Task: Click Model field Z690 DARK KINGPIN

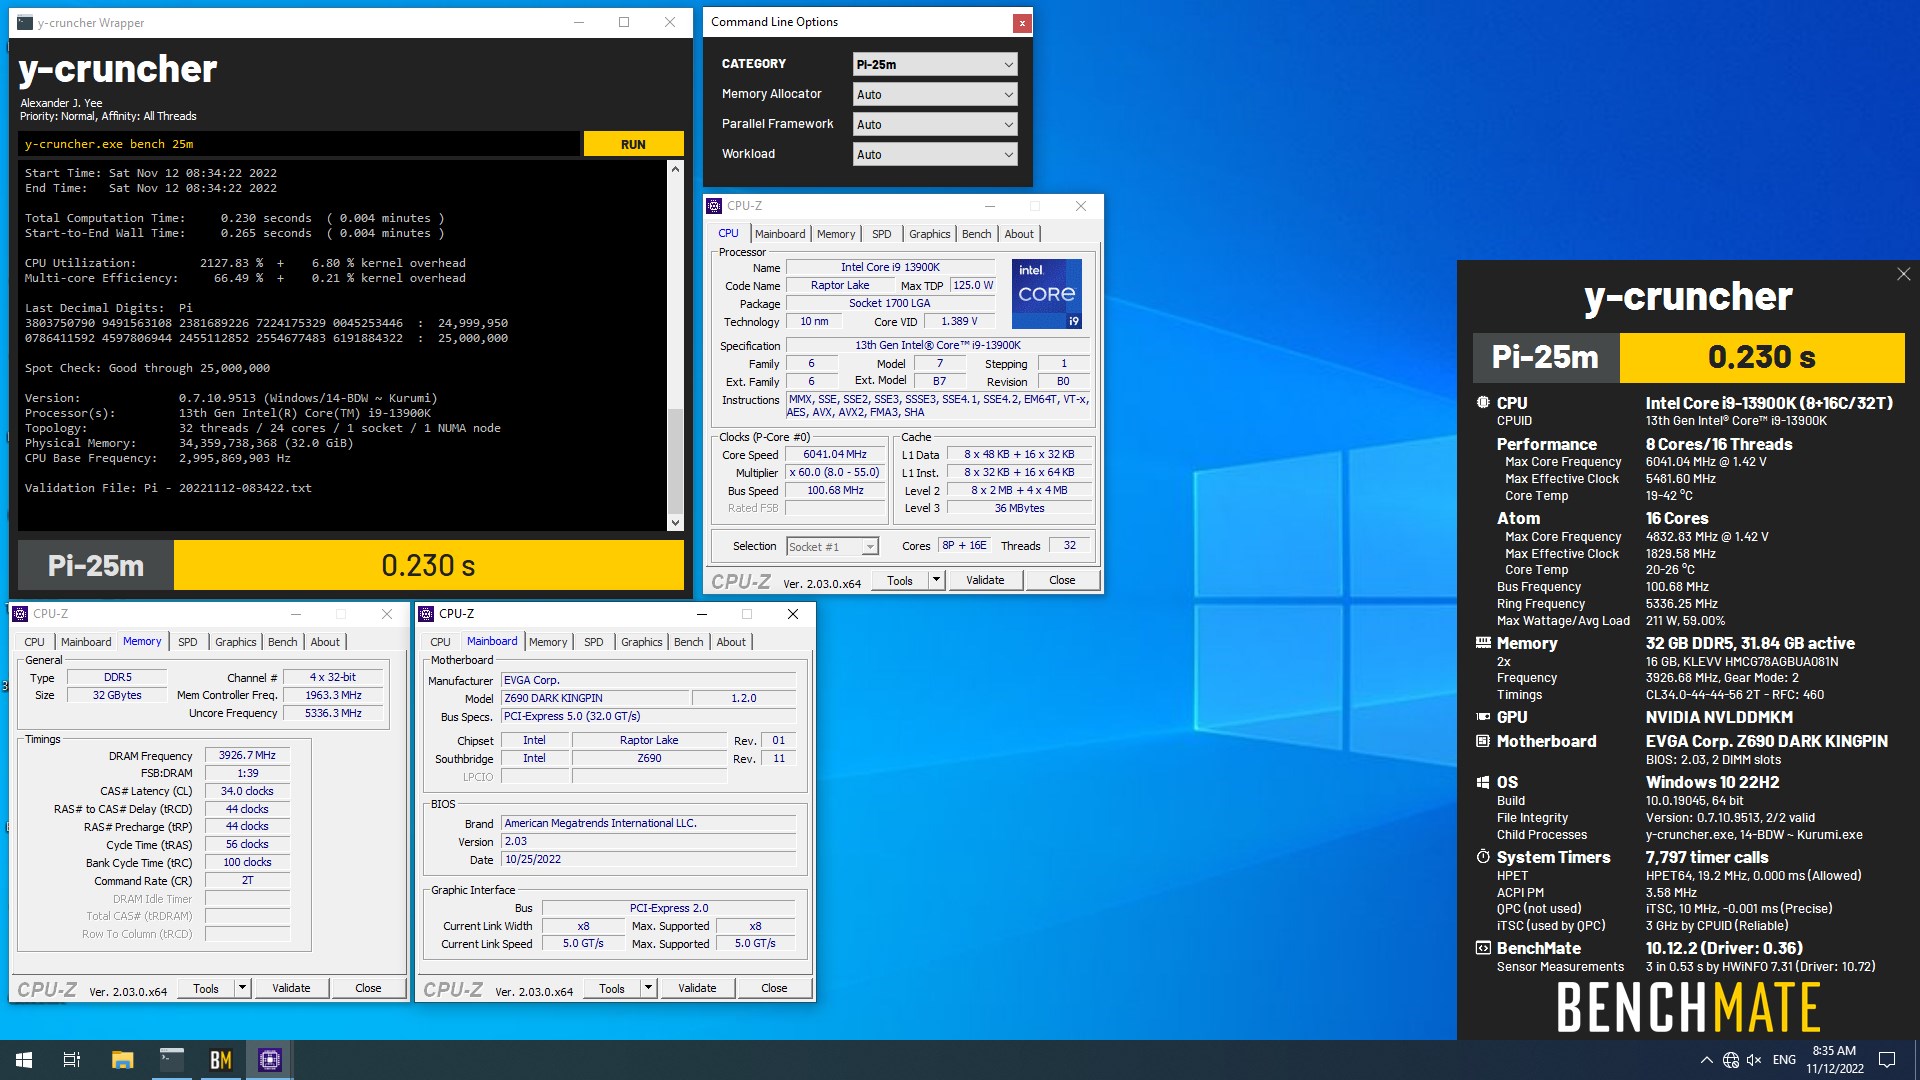Action: point(594,698)
